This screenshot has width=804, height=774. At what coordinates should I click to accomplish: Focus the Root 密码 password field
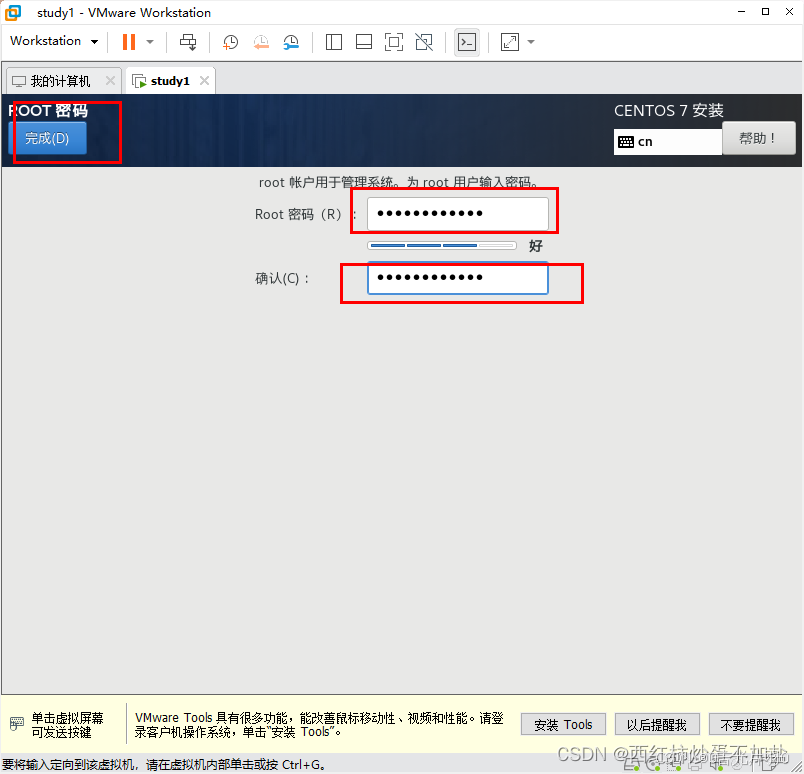tap(458, 213)
